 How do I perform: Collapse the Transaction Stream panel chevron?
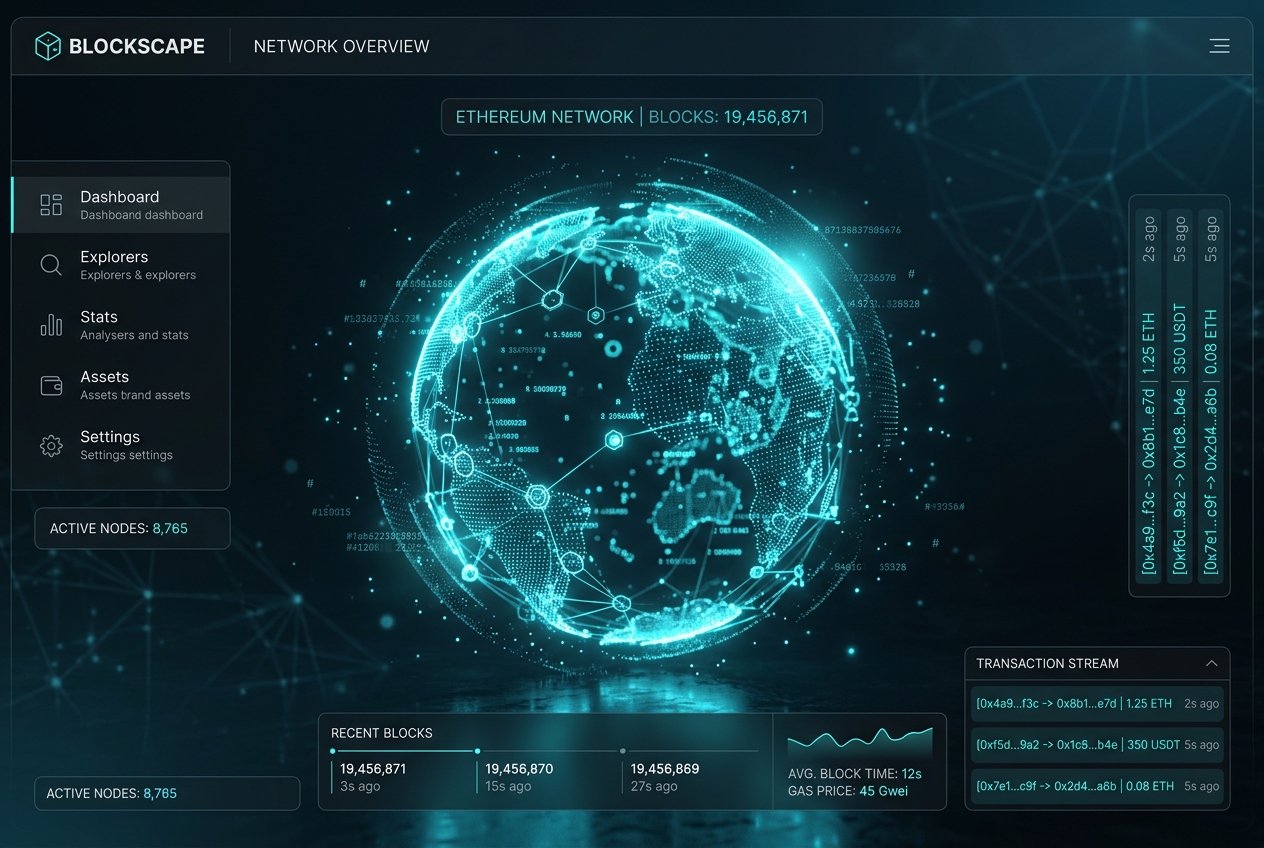[1212, 663]
